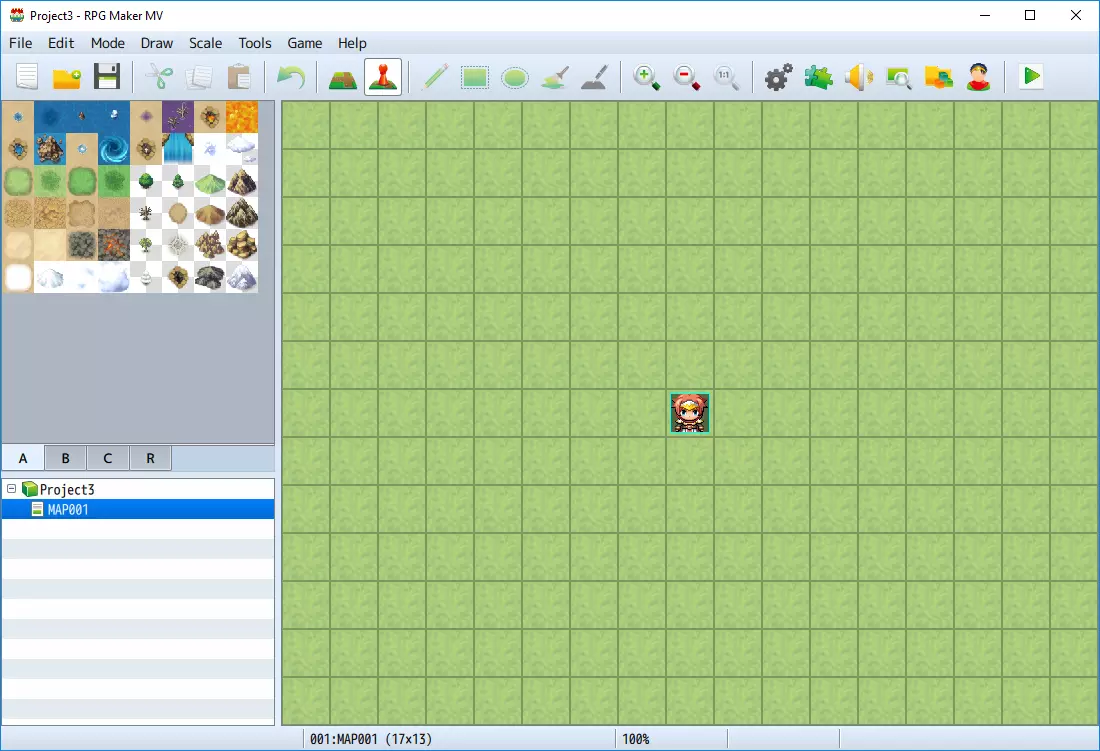Click the Paste clipboard icon

click(239, 76)
